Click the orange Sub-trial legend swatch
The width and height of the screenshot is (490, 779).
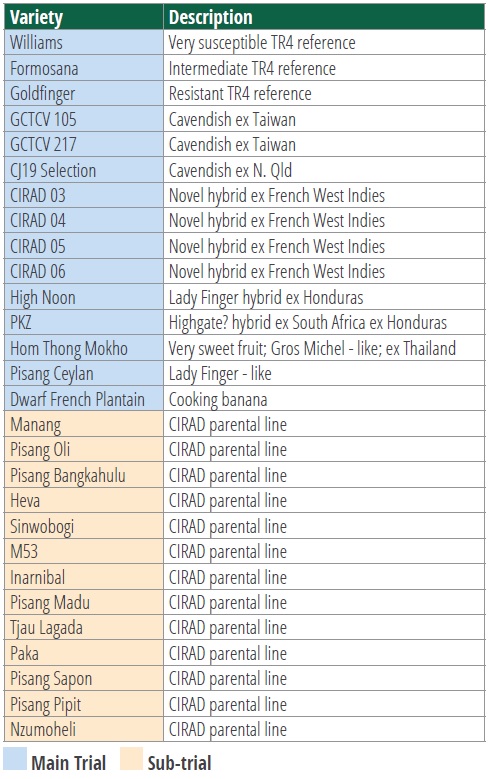pos(131,759)
